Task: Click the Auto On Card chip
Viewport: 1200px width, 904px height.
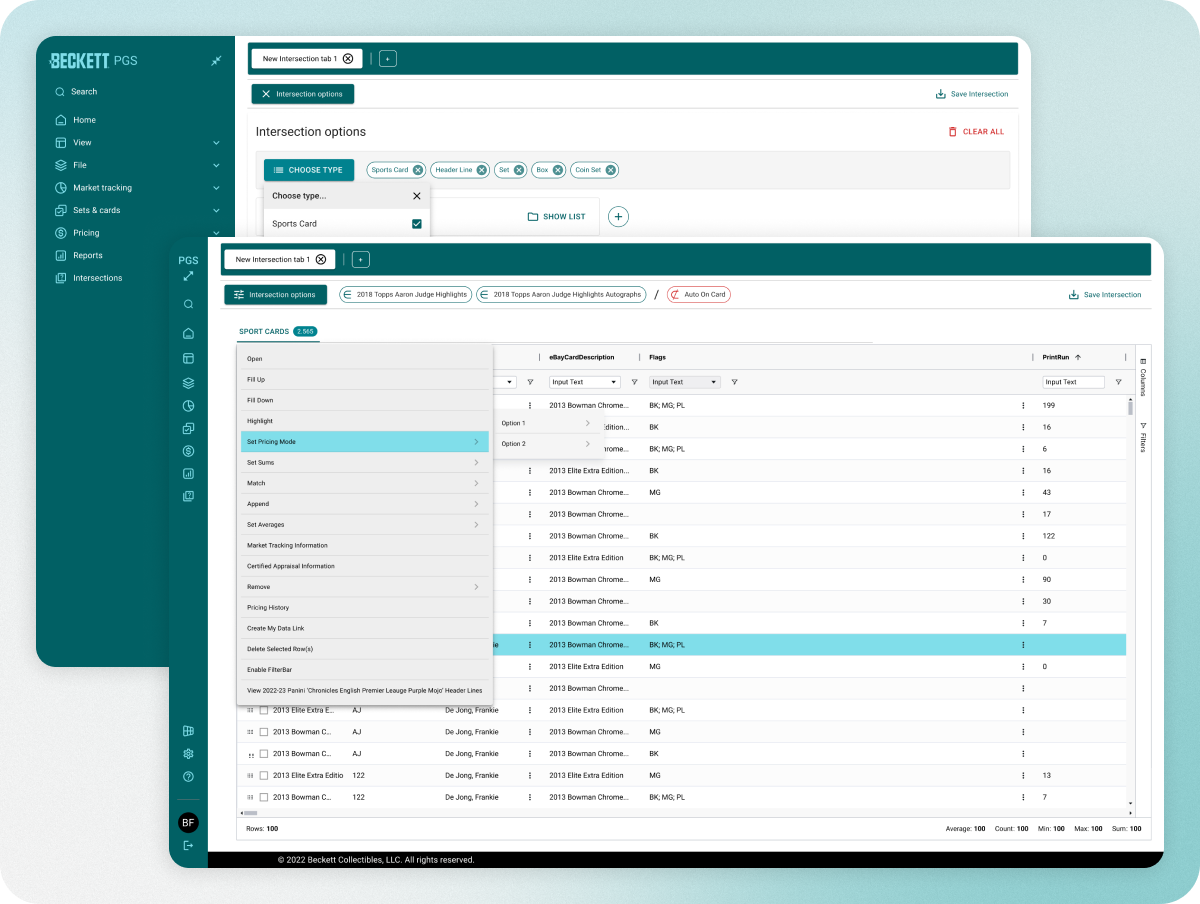Action: [698, 295]
